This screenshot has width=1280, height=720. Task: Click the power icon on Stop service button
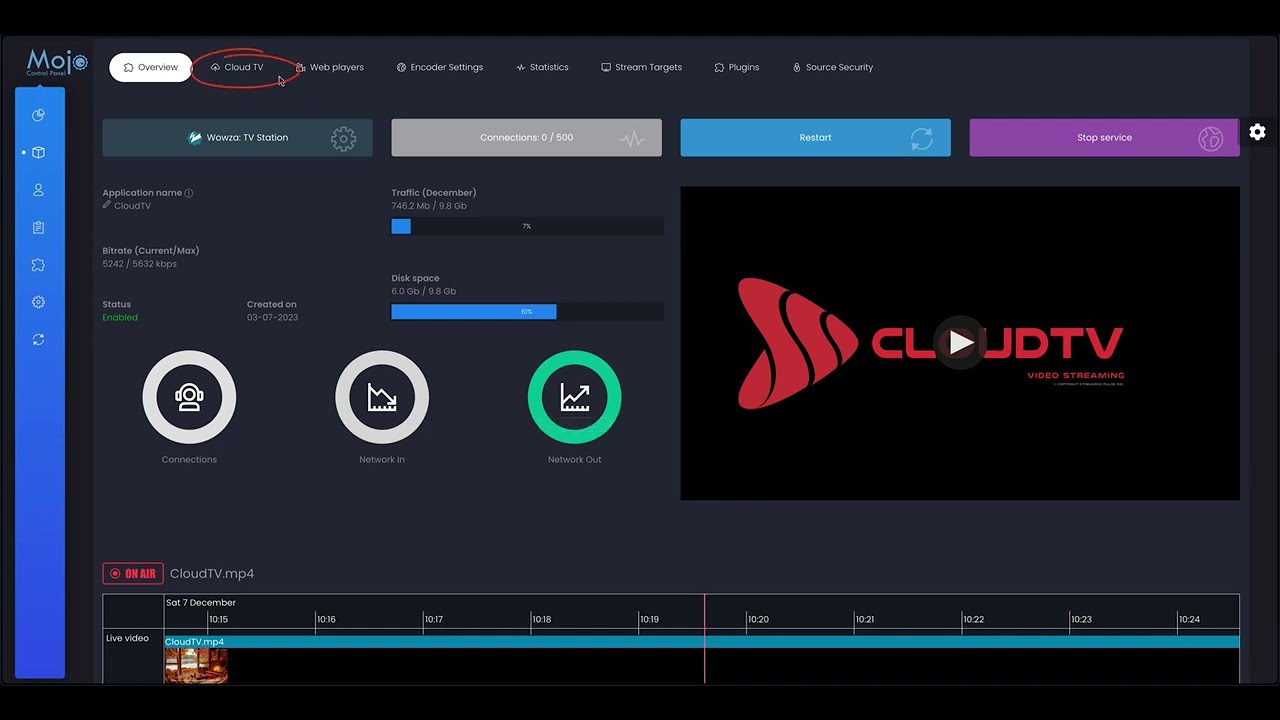[1210, 139]
